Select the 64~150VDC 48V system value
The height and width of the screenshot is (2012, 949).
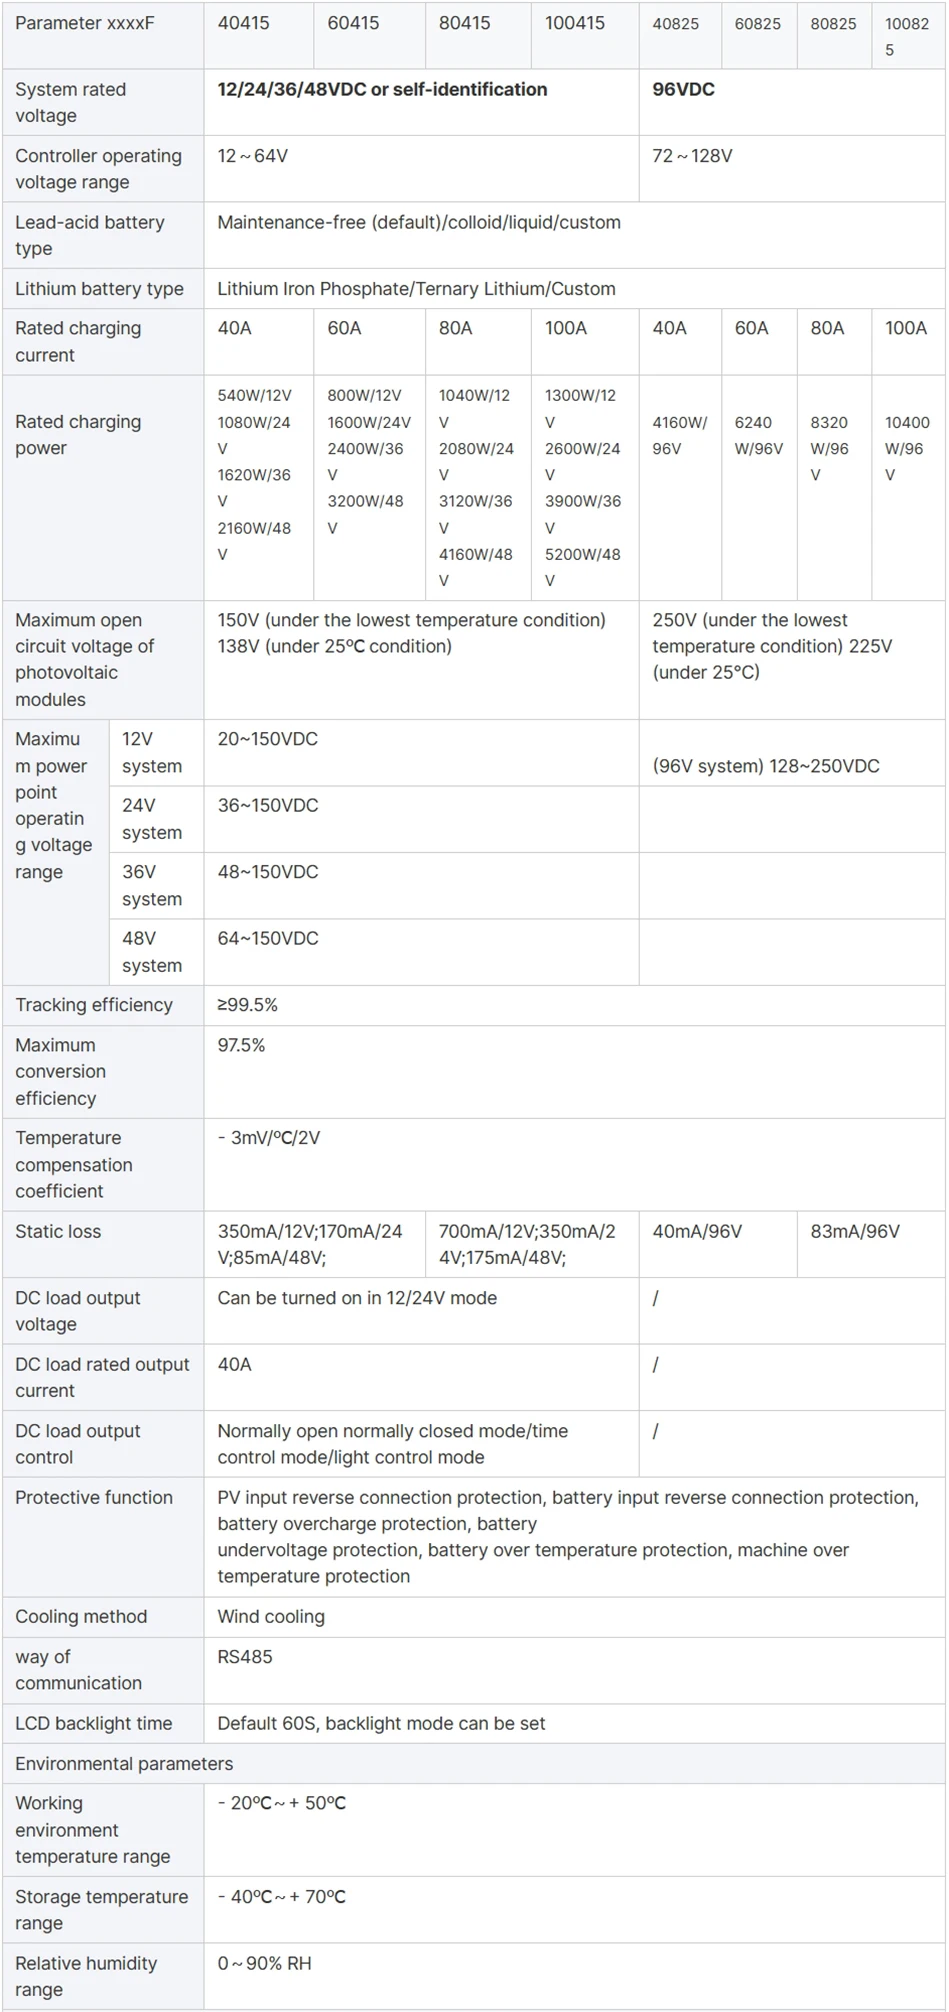click(x=268, y=938)
